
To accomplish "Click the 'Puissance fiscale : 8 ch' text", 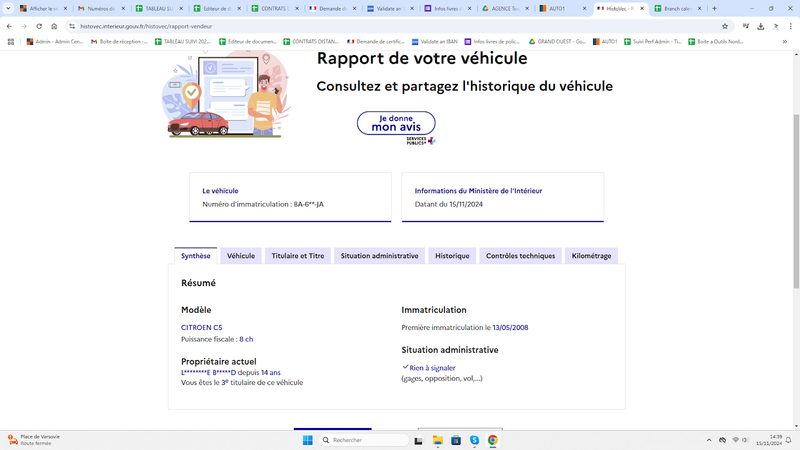I will pos(217,339).
